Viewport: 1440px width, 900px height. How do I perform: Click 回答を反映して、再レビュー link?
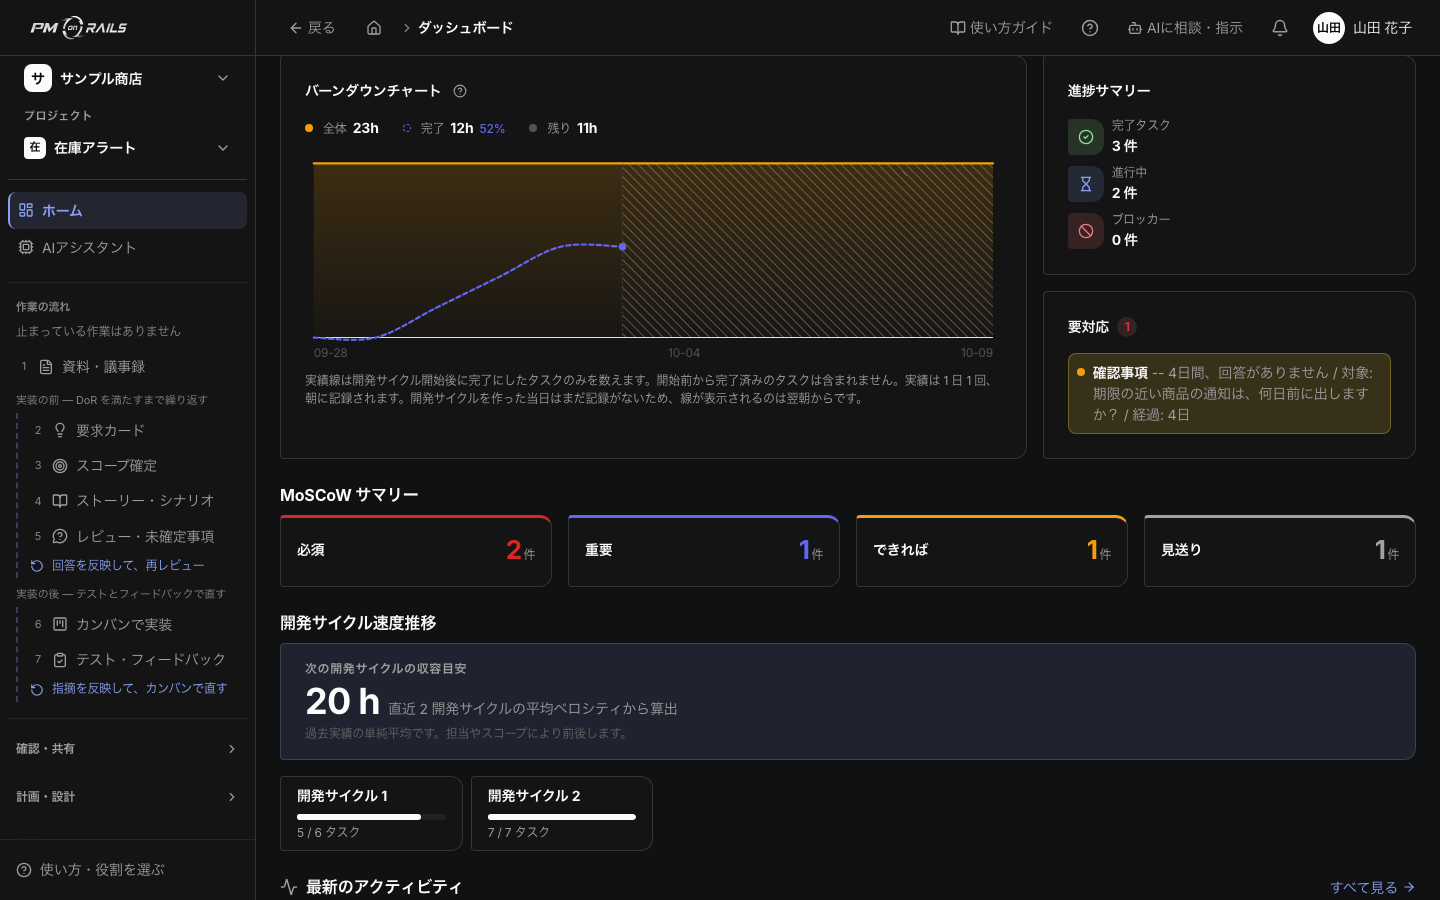[118, 565]
